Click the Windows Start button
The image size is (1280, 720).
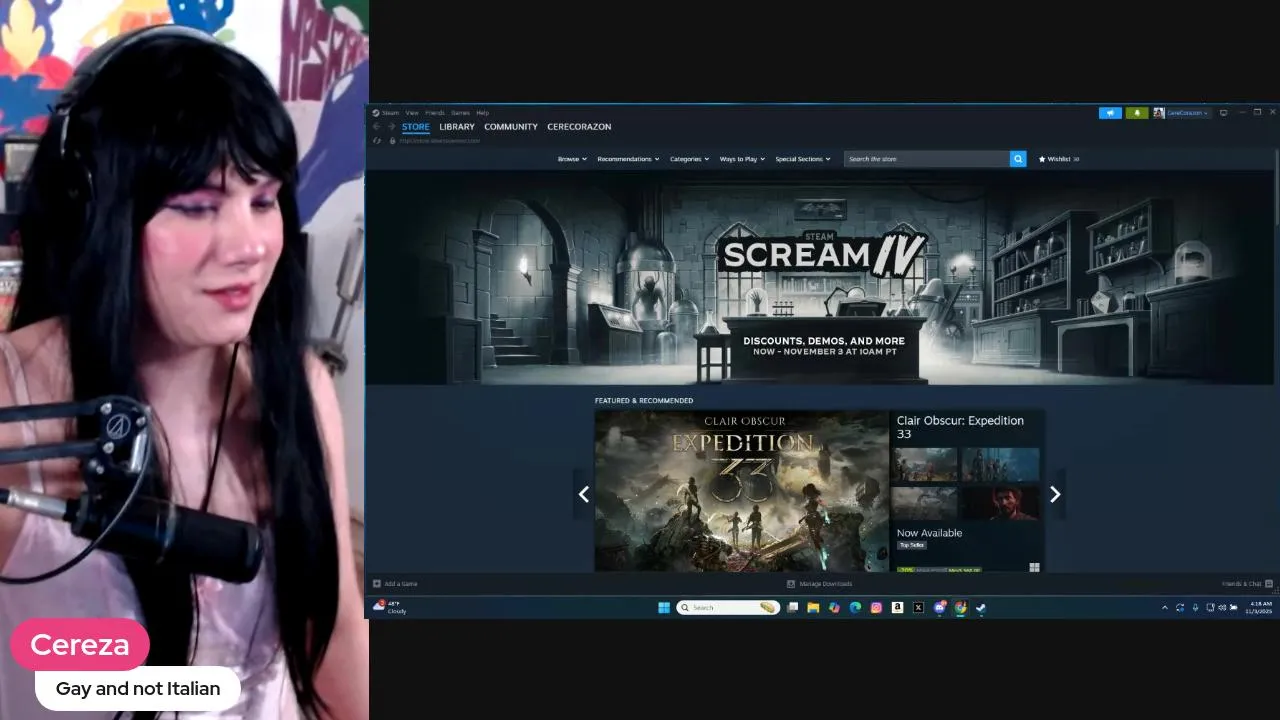click(x=664, y=607)
